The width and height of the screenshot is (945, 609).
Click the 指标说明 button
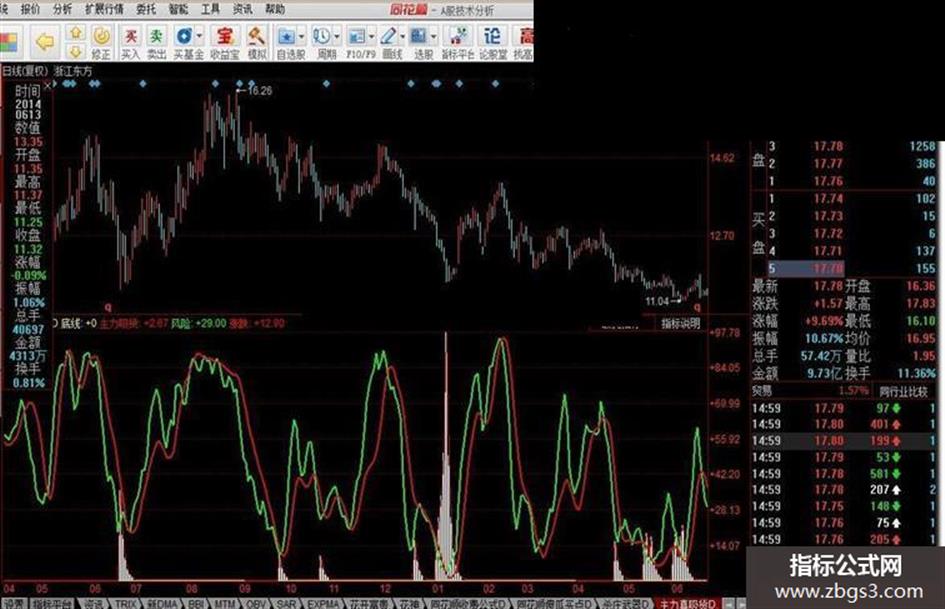(x=680, y=324)
